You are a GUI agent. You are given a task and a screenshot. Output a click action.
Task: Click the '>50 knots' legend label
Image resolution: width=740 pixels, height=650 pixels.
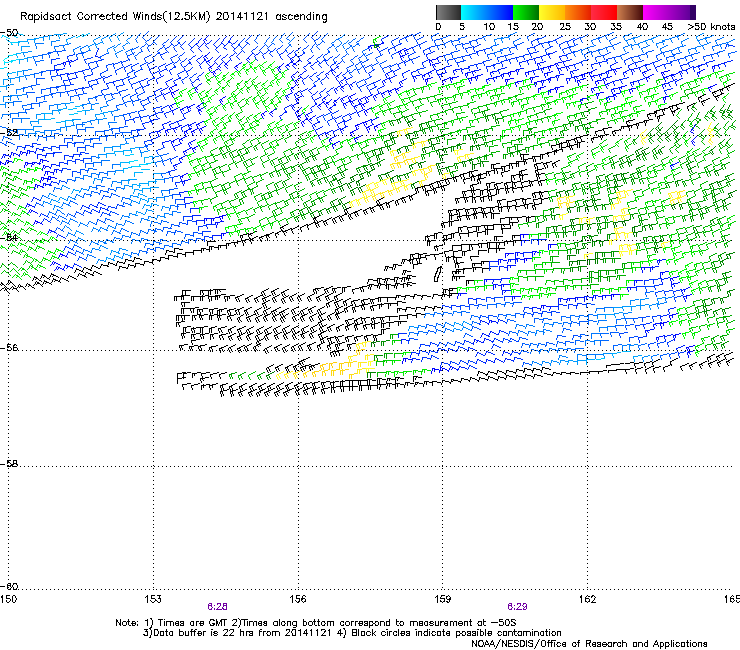point(711,27)
